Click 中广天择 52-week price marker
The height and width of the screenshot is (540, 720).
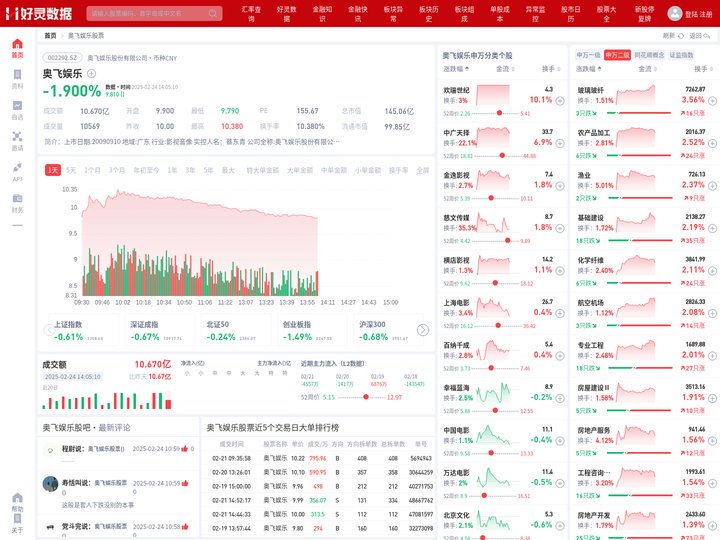point(502,156)
